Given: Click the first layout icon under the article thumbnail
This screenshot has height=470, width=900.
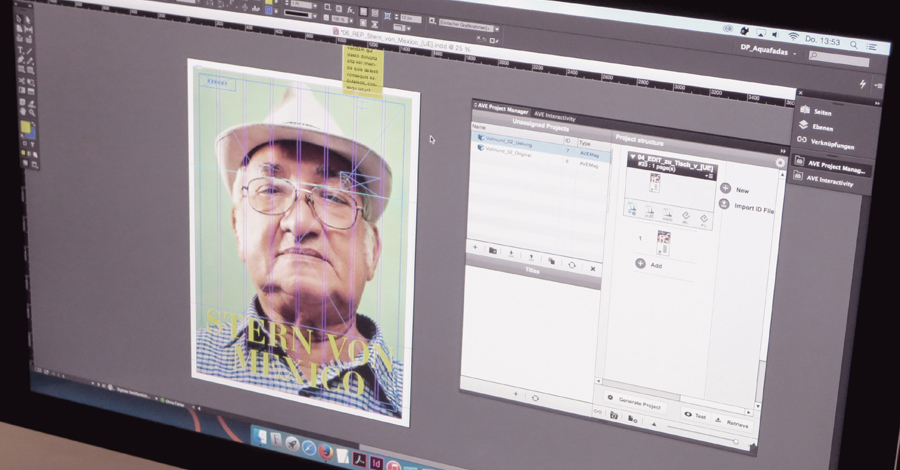Looking at the screenshot, I should [x=631, y=208].
